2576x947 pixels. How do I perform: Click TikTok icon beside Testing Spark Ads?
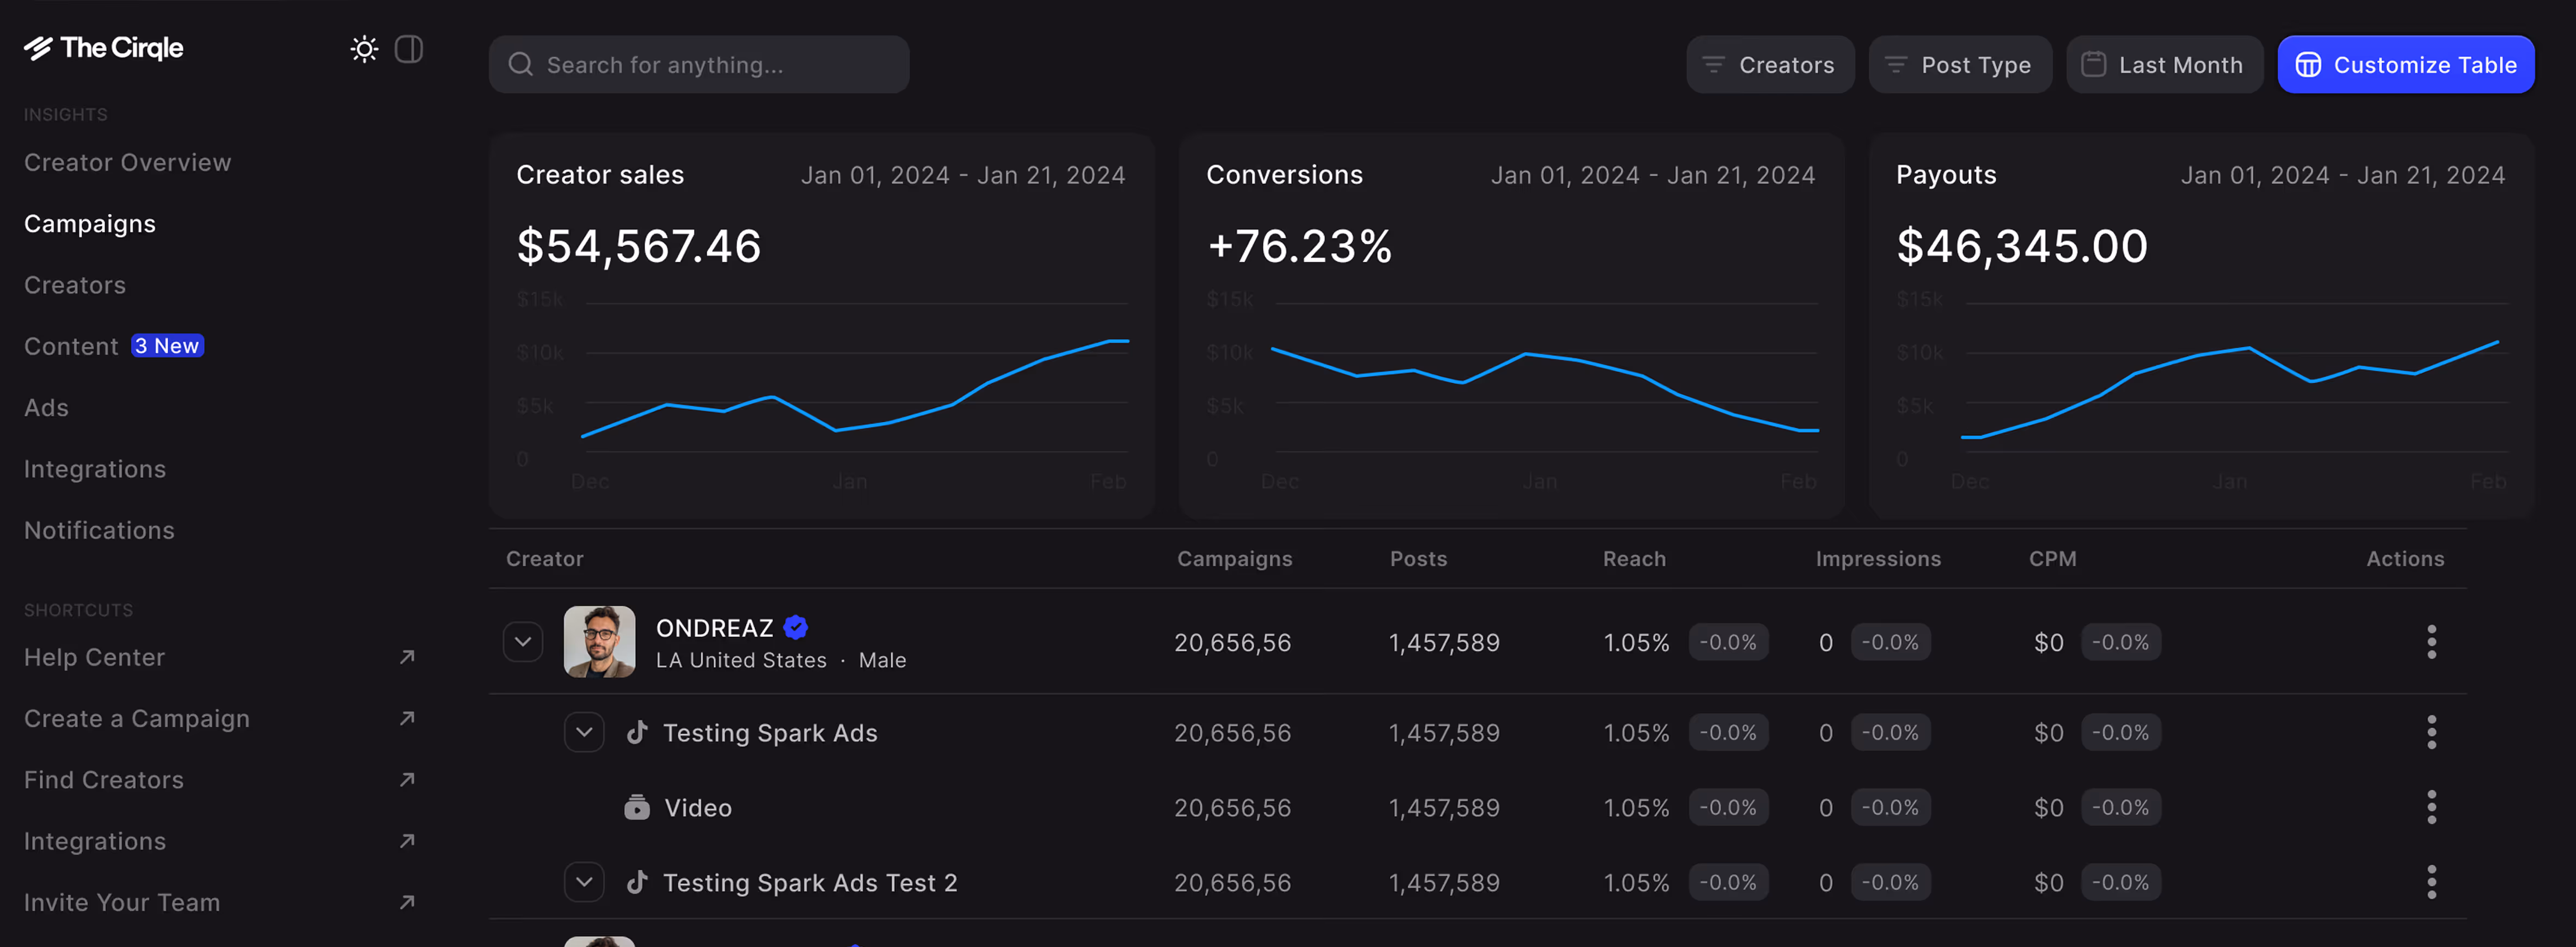[x=637, y=732]
